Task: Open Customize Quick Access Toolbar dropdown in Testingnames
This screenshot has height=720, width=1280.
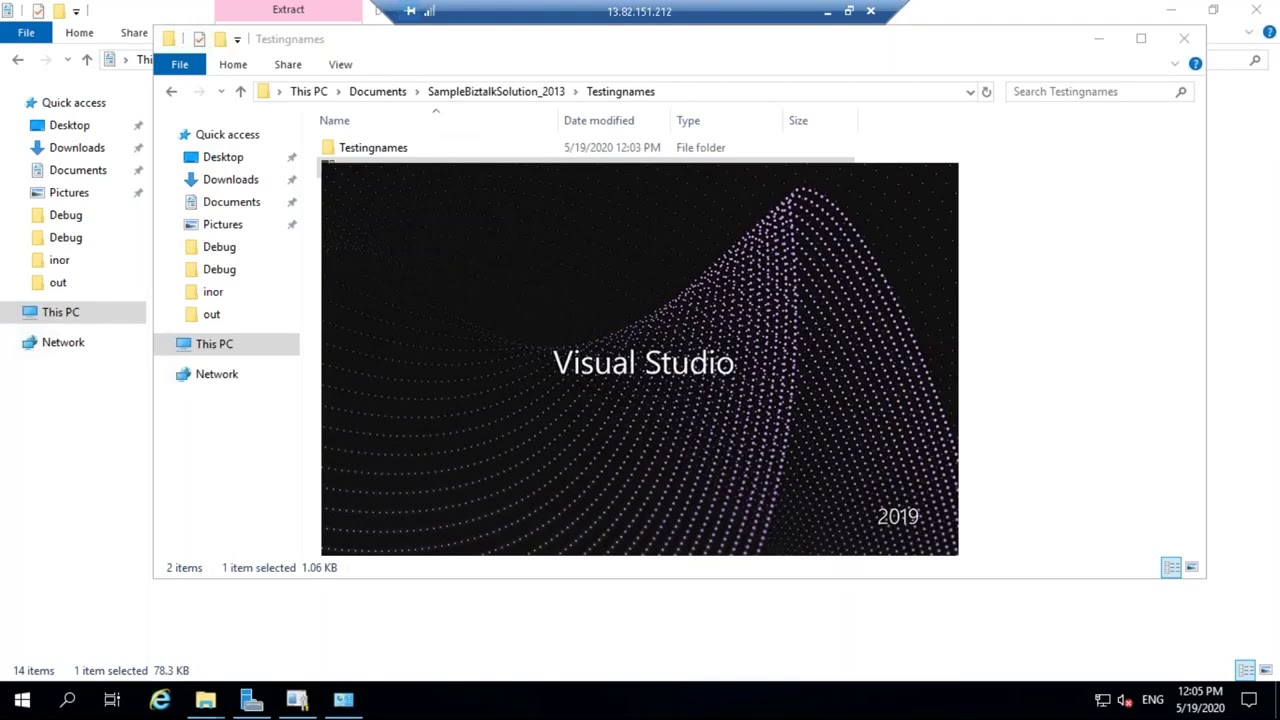Action: click(x=237, y=40)
